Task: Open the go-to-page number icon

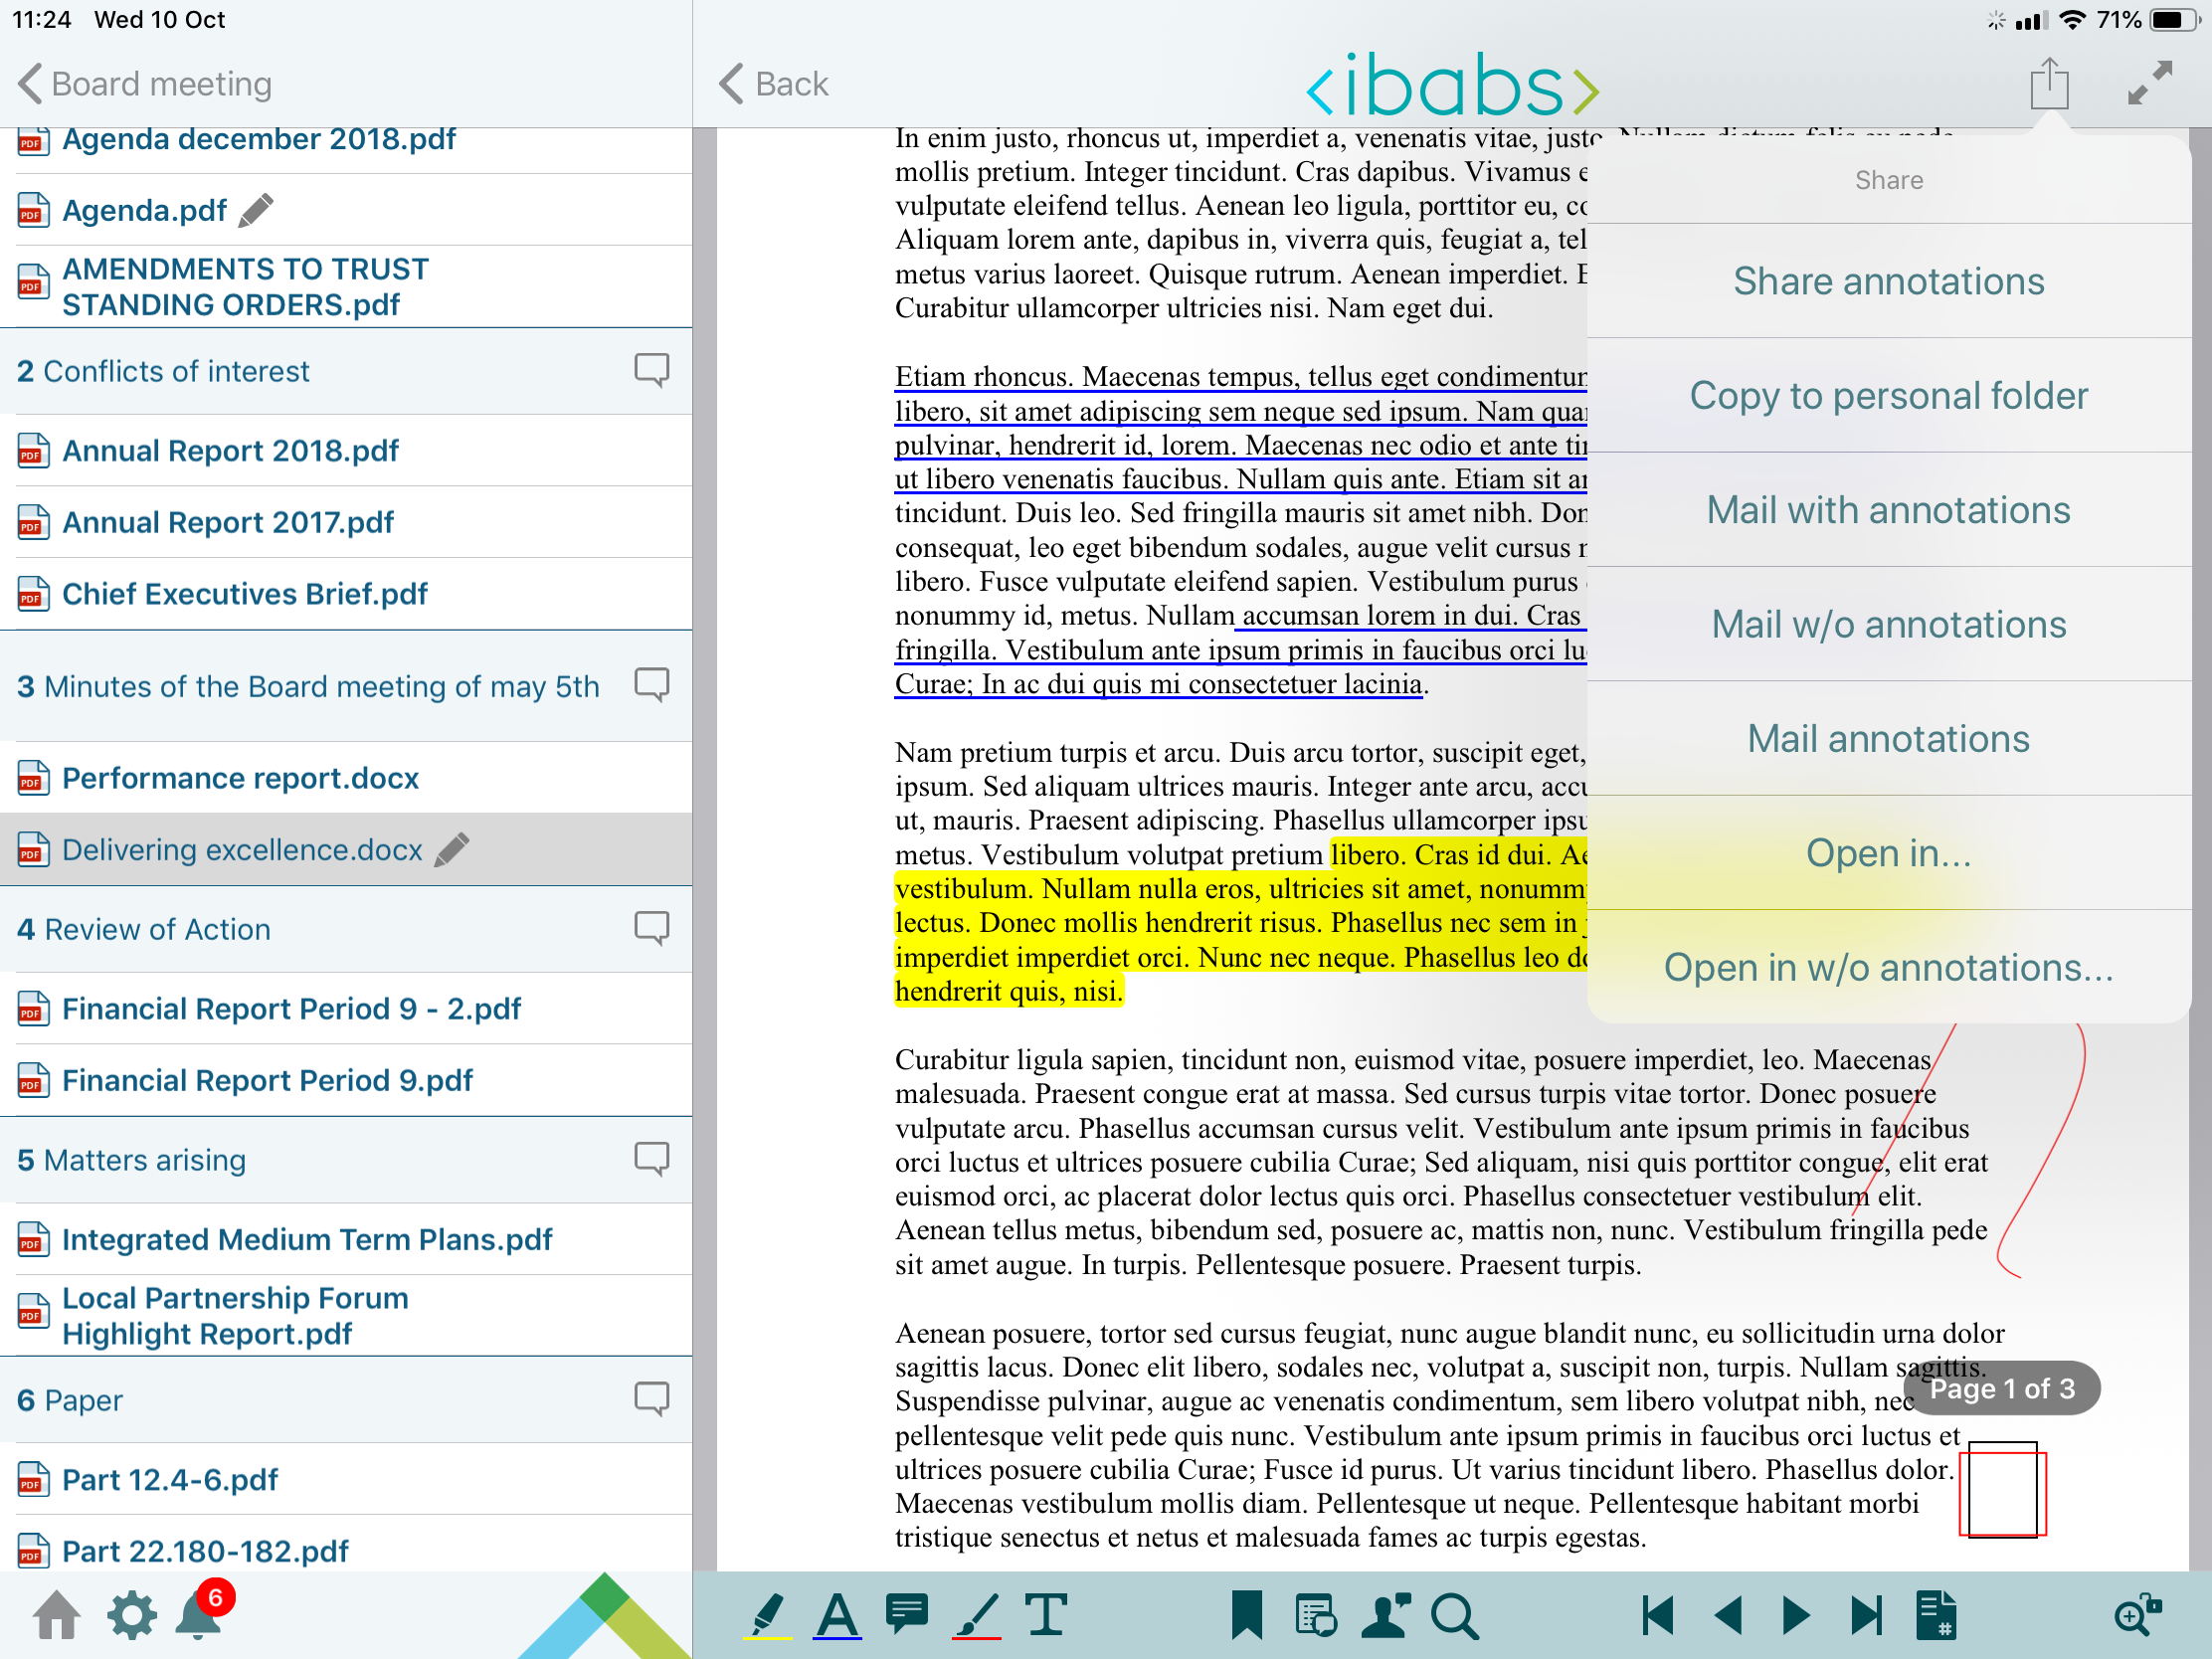Action: (x=1936, y=1614)
